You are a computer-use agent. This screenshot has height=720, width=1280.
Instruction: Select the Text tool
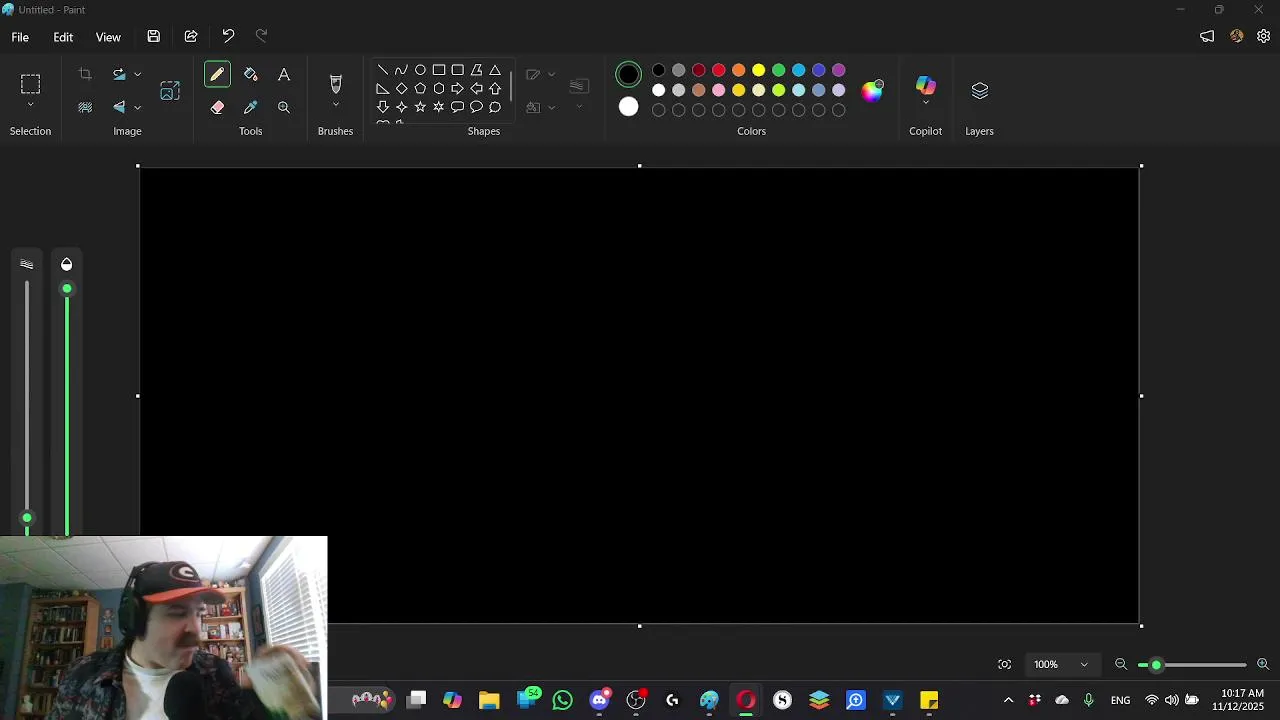click(x=284, y=75)
